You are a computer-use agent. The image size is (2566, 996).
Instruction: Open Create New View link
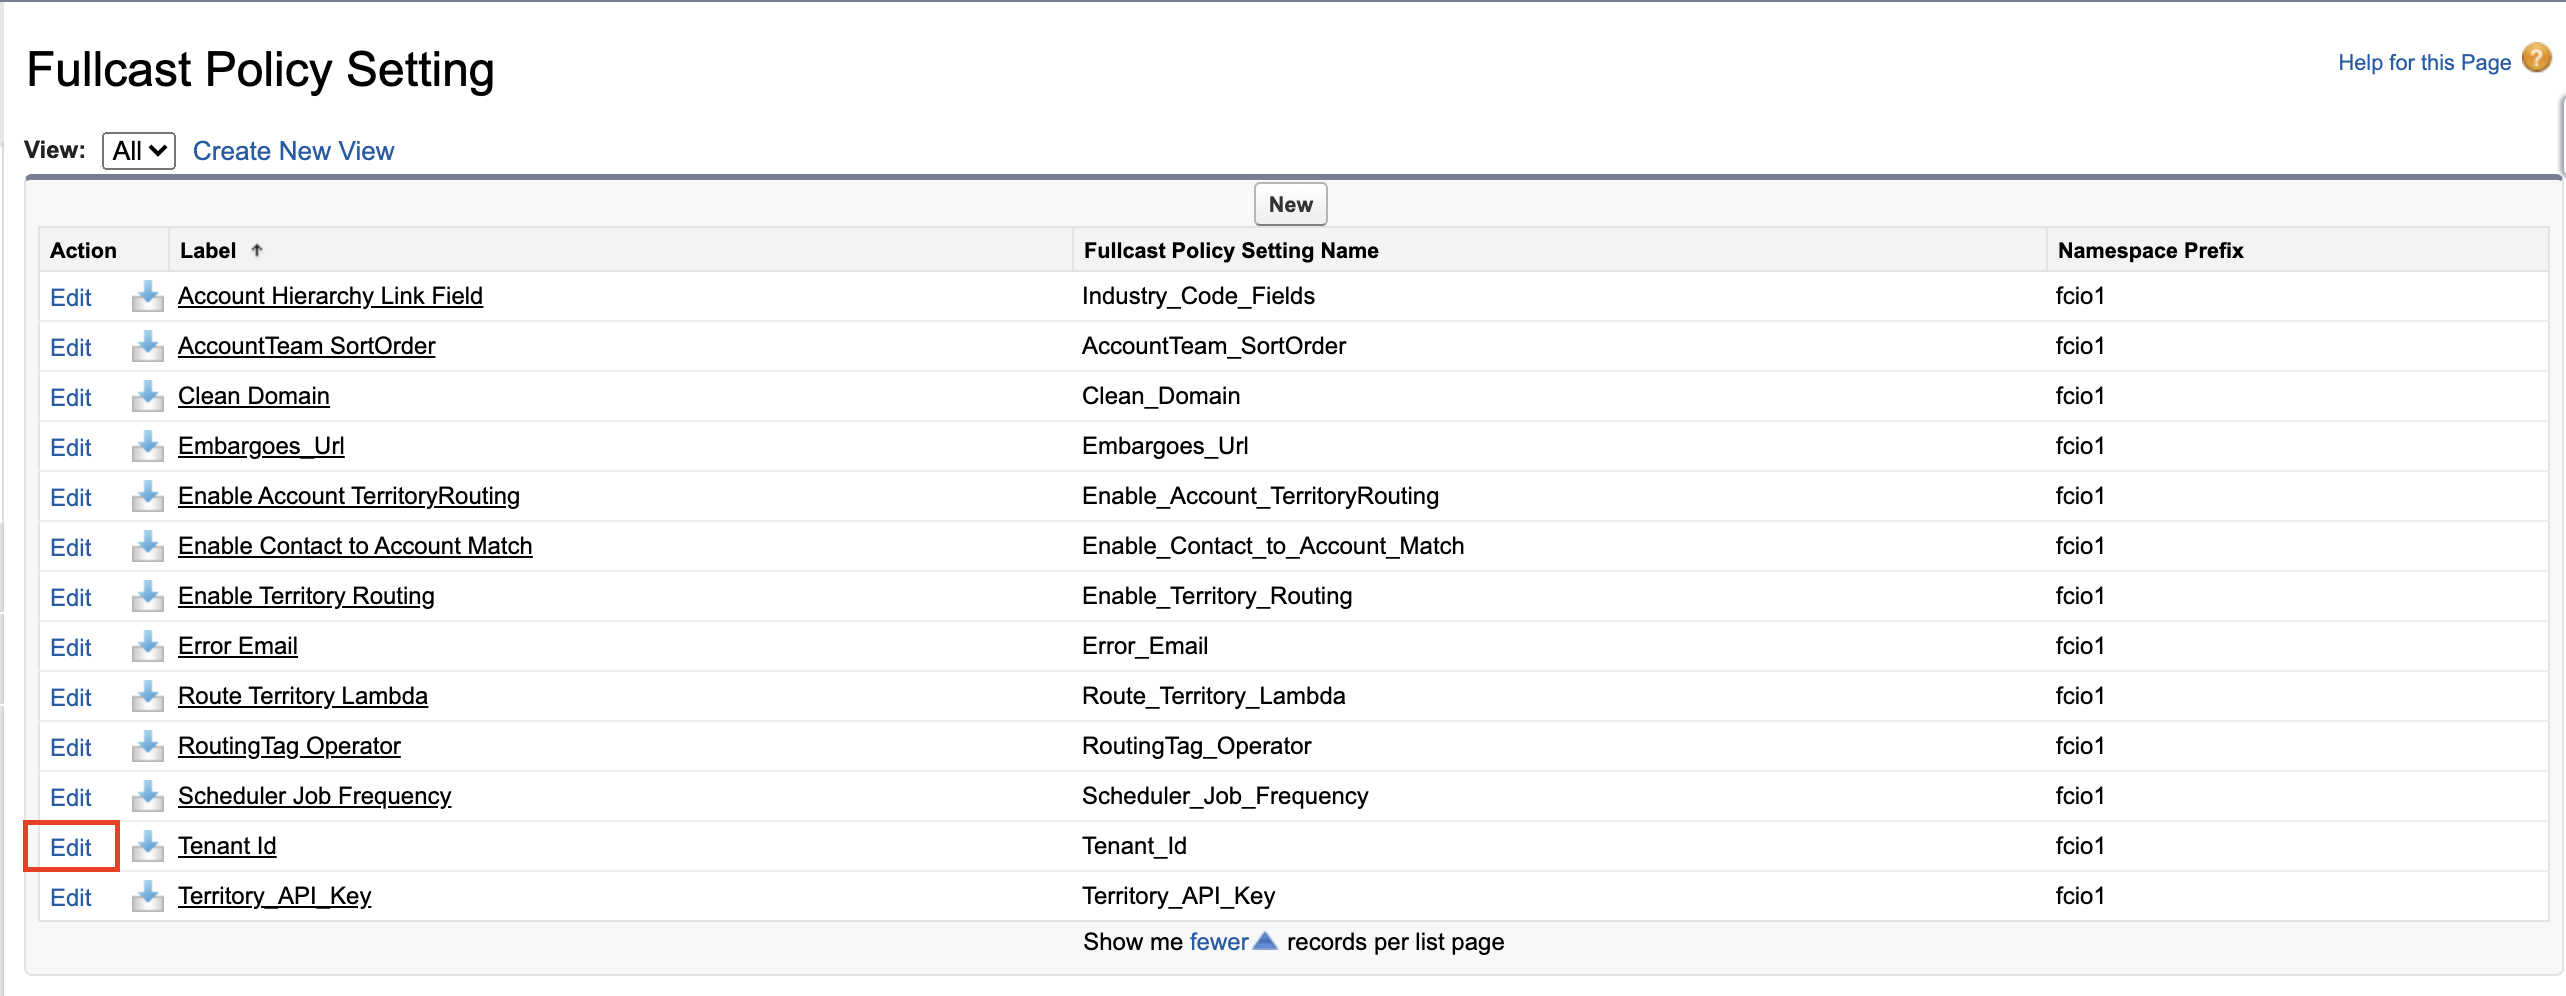coord(293,151)
